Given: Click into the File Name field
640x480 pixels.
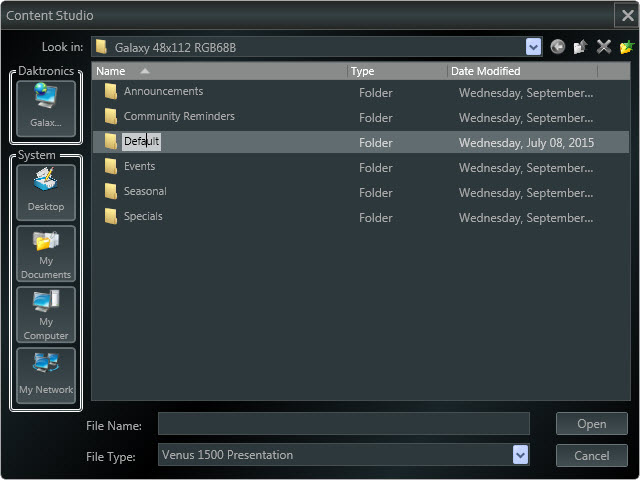Looking at the screenshot, I should pos(344,424).
